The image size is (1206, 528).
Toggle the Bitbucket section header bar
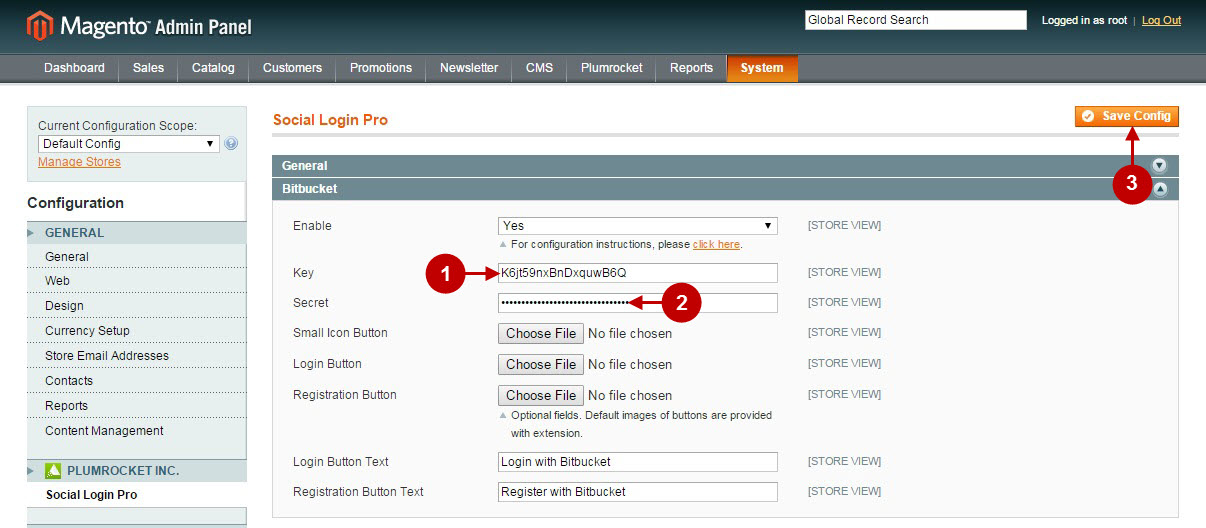tap(725, 189)
